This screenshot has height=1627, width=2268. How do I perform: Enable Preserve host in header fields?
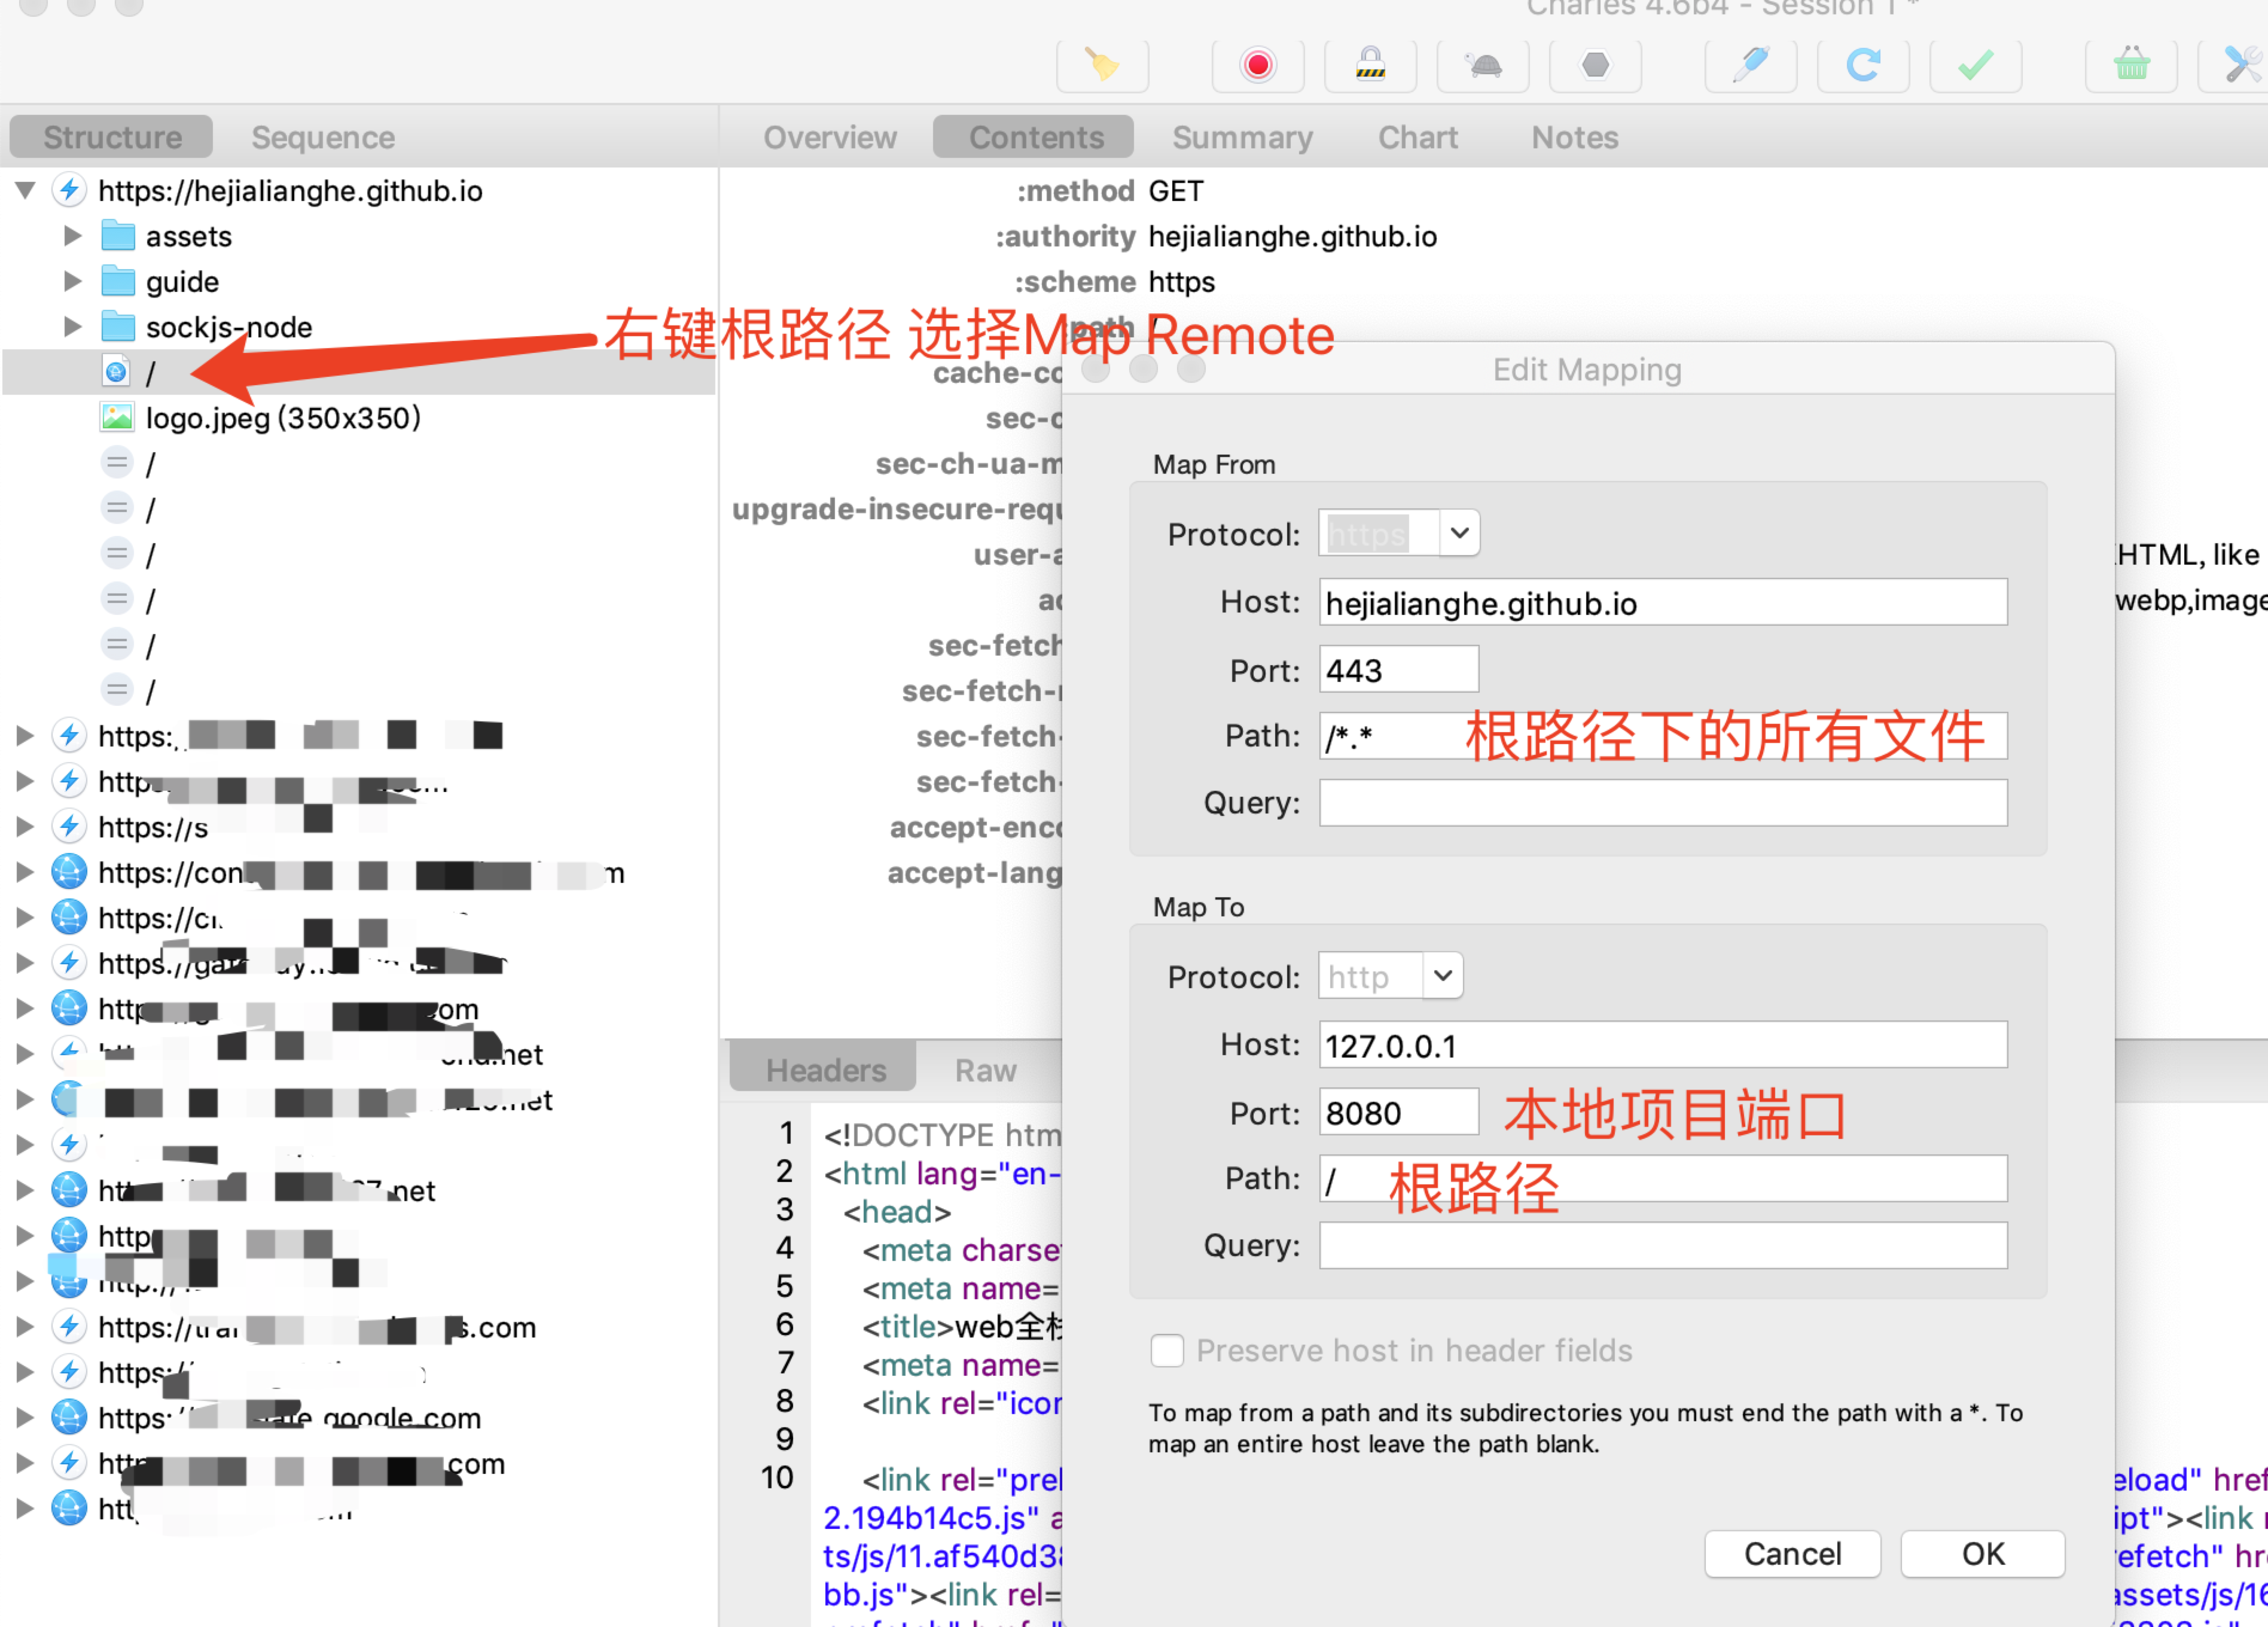[1167, 1350]
